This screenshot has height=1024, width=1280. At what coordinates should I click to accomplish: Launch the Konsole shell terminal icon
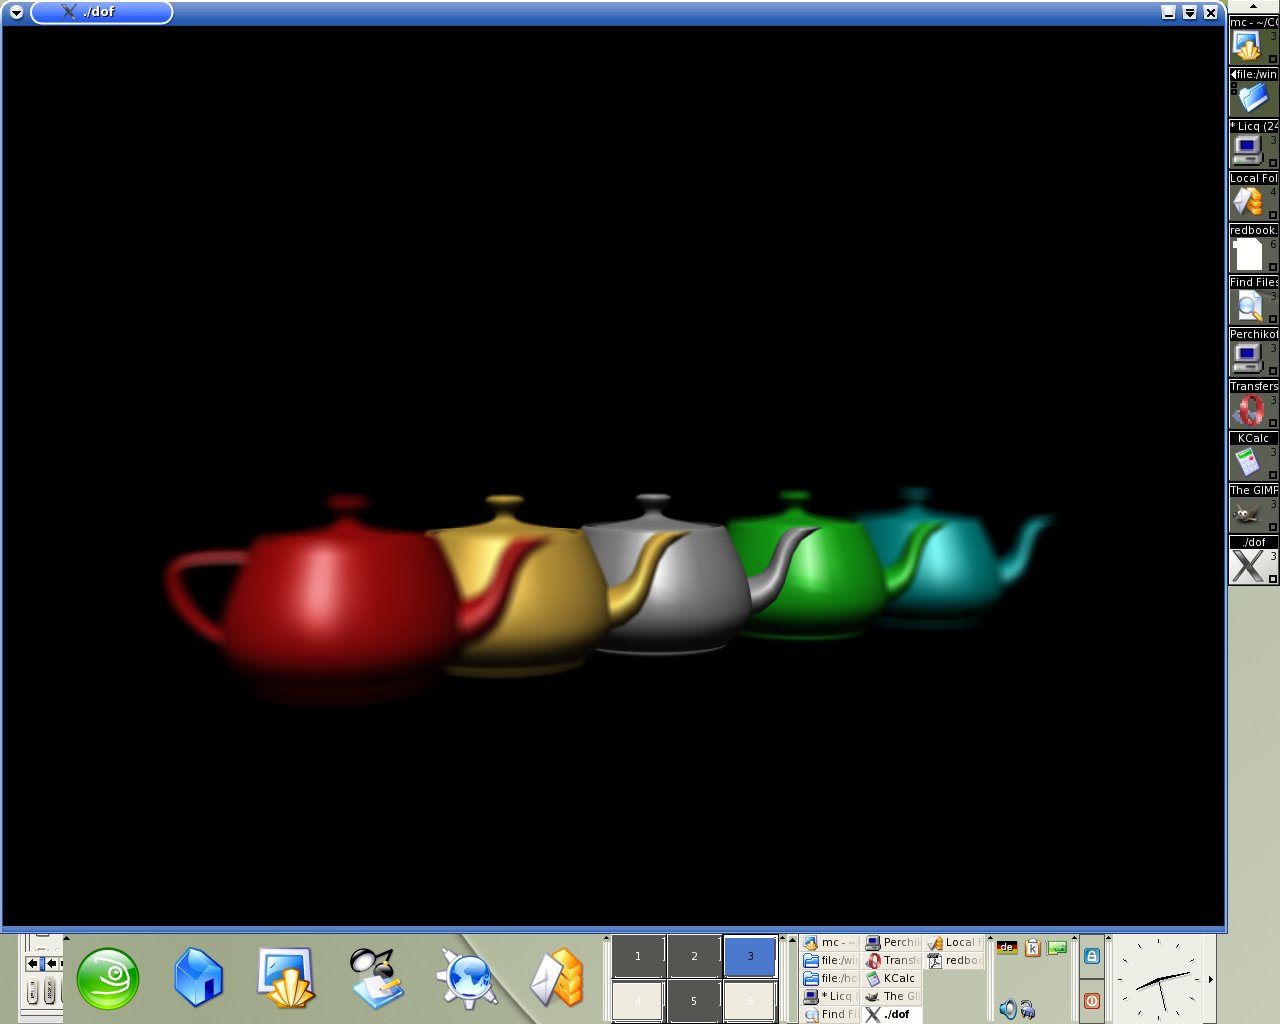pyautogui.click(x=287, y=977)
